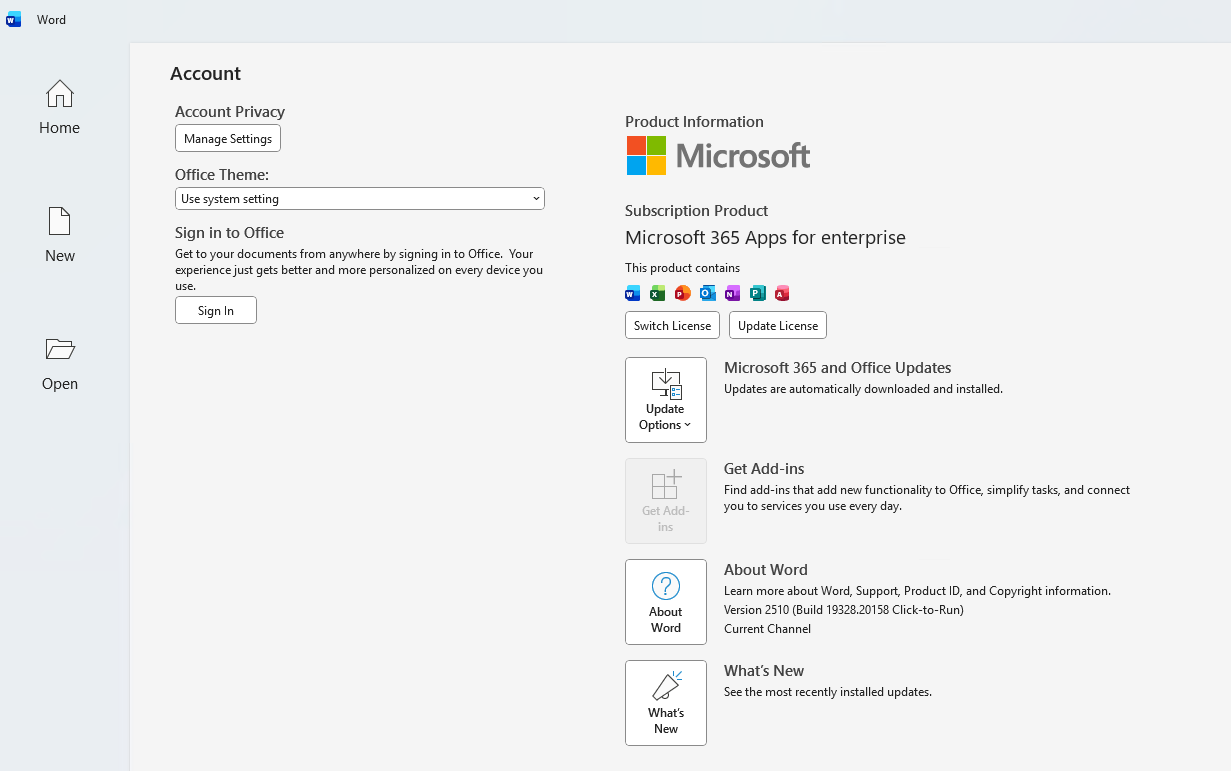The image size is (1231, 771).
Task: Click the 'Version 2510' build text
Action: pyautogui.click(x=844, y=610)
